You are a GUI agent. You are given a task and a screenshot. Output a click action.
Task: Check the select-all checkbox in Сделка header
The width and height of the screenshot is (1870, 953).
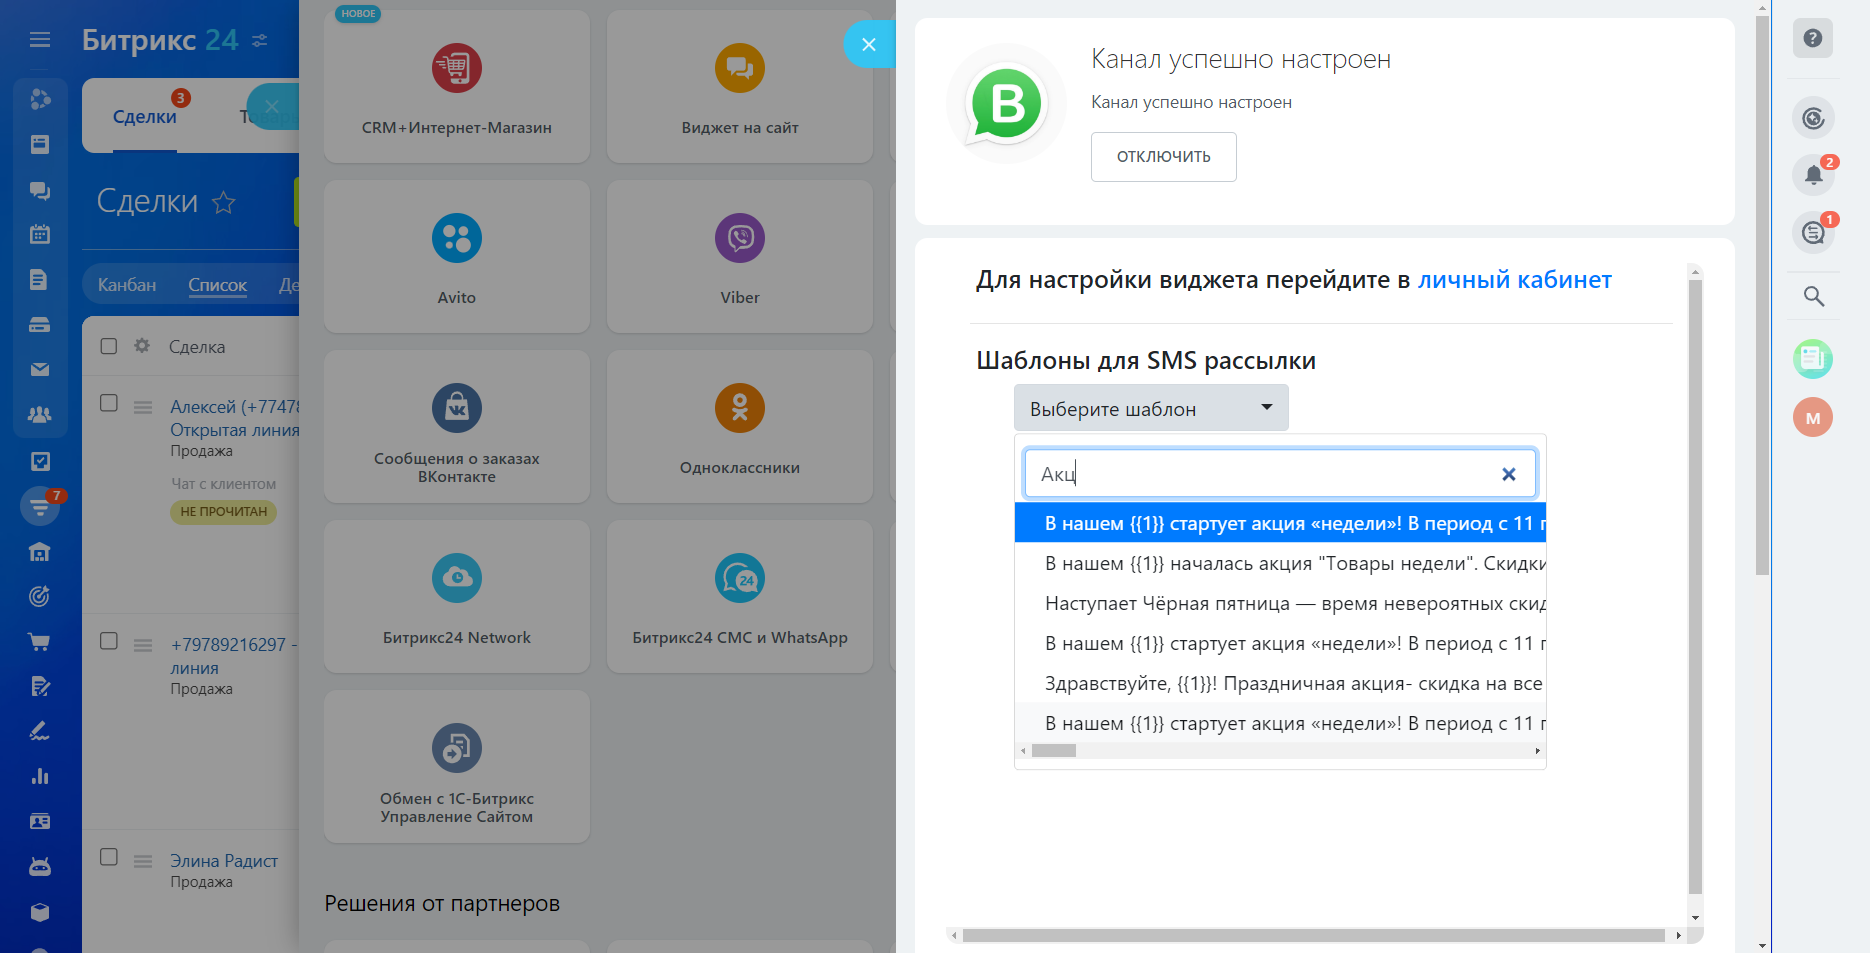pyautogui.click(x=109, y=346)
